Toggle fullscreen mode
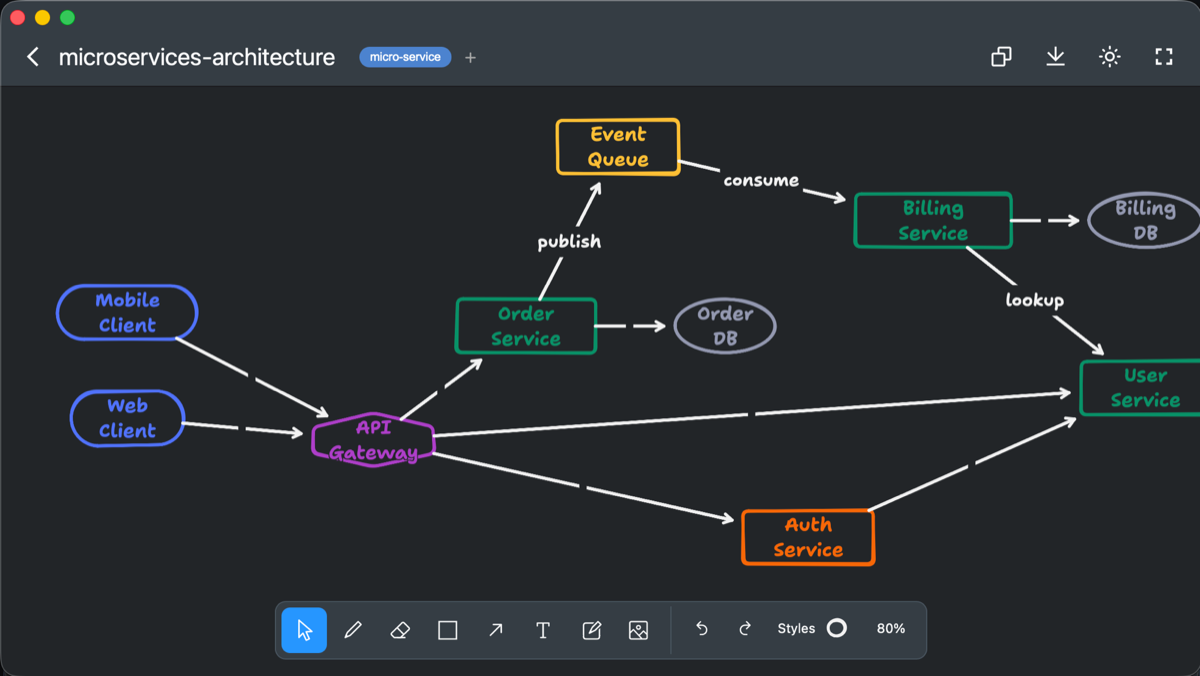This screenshot has height=676, width=1200. (1164, 57)
